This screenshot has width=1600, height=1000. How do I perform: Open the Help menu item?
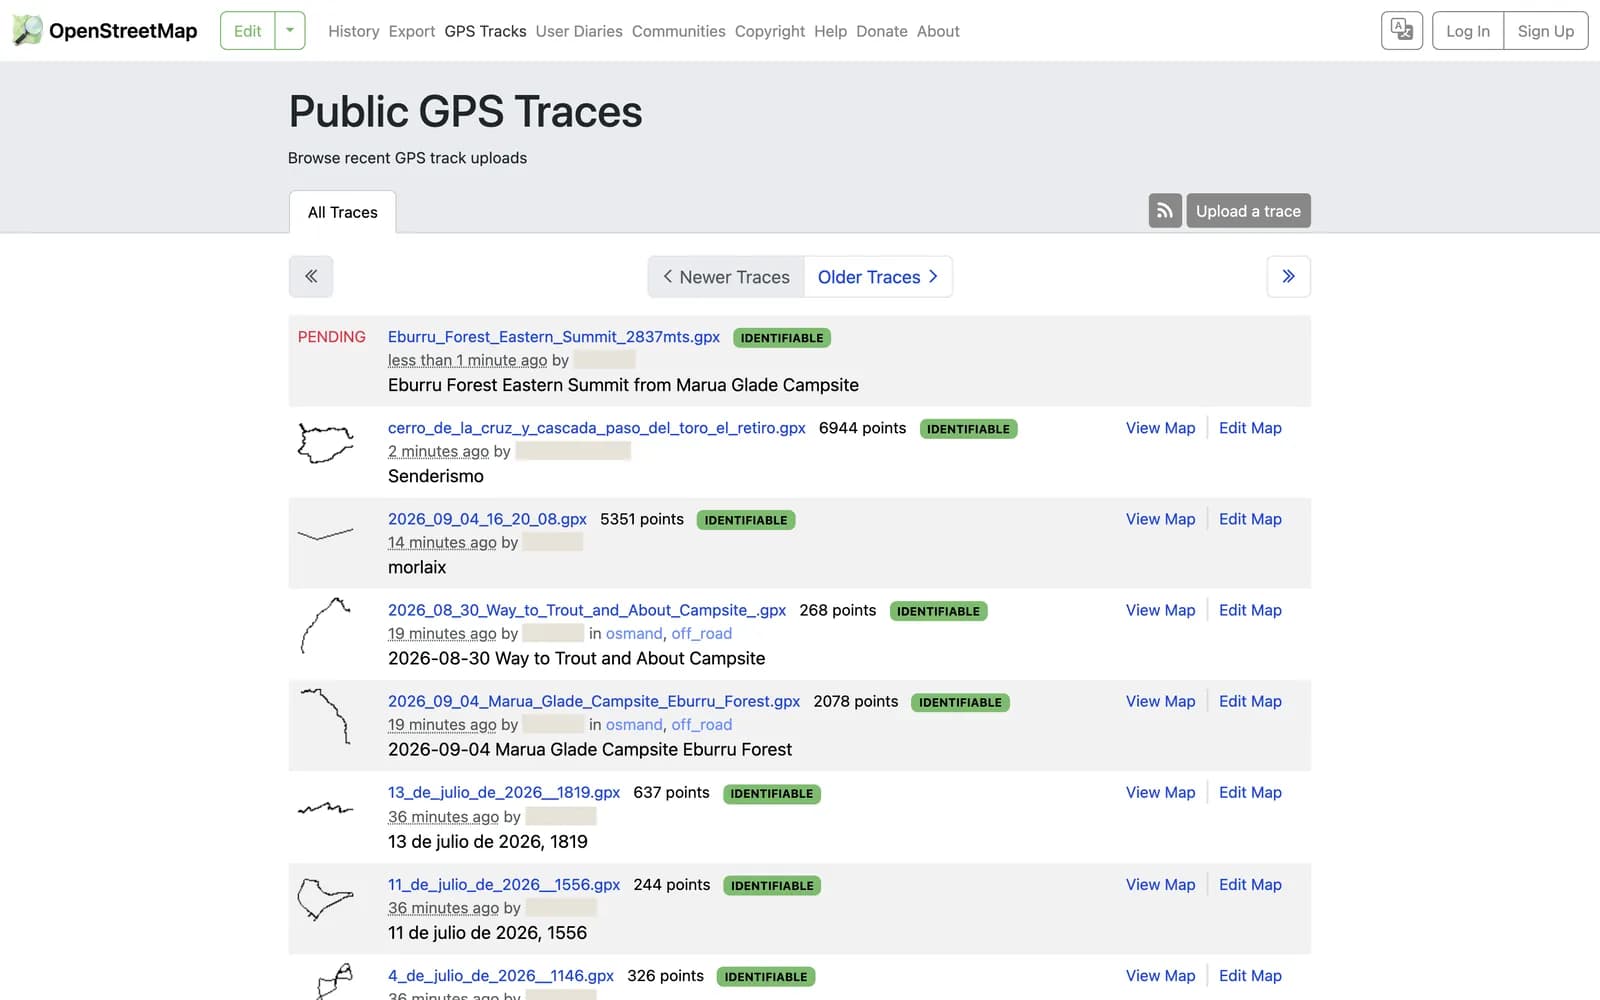click(830, 31)
